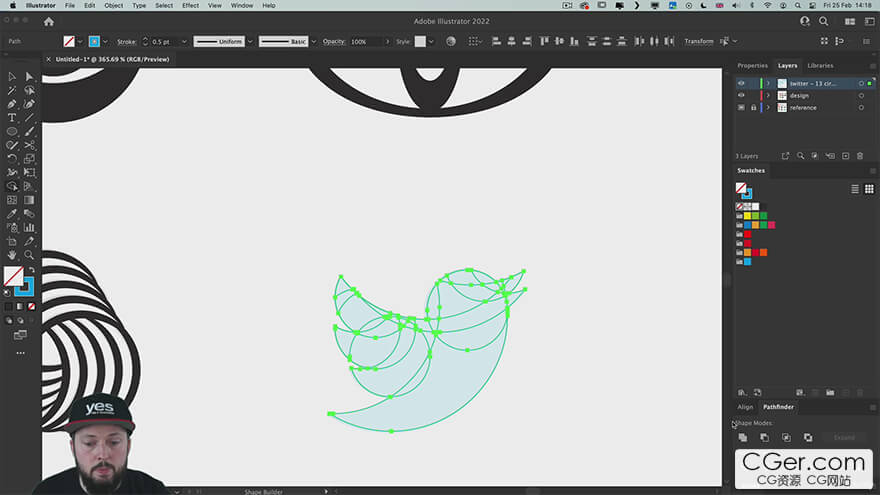
Task: Expand the twitter layer chevron
Action: click(x=768, y=84)
